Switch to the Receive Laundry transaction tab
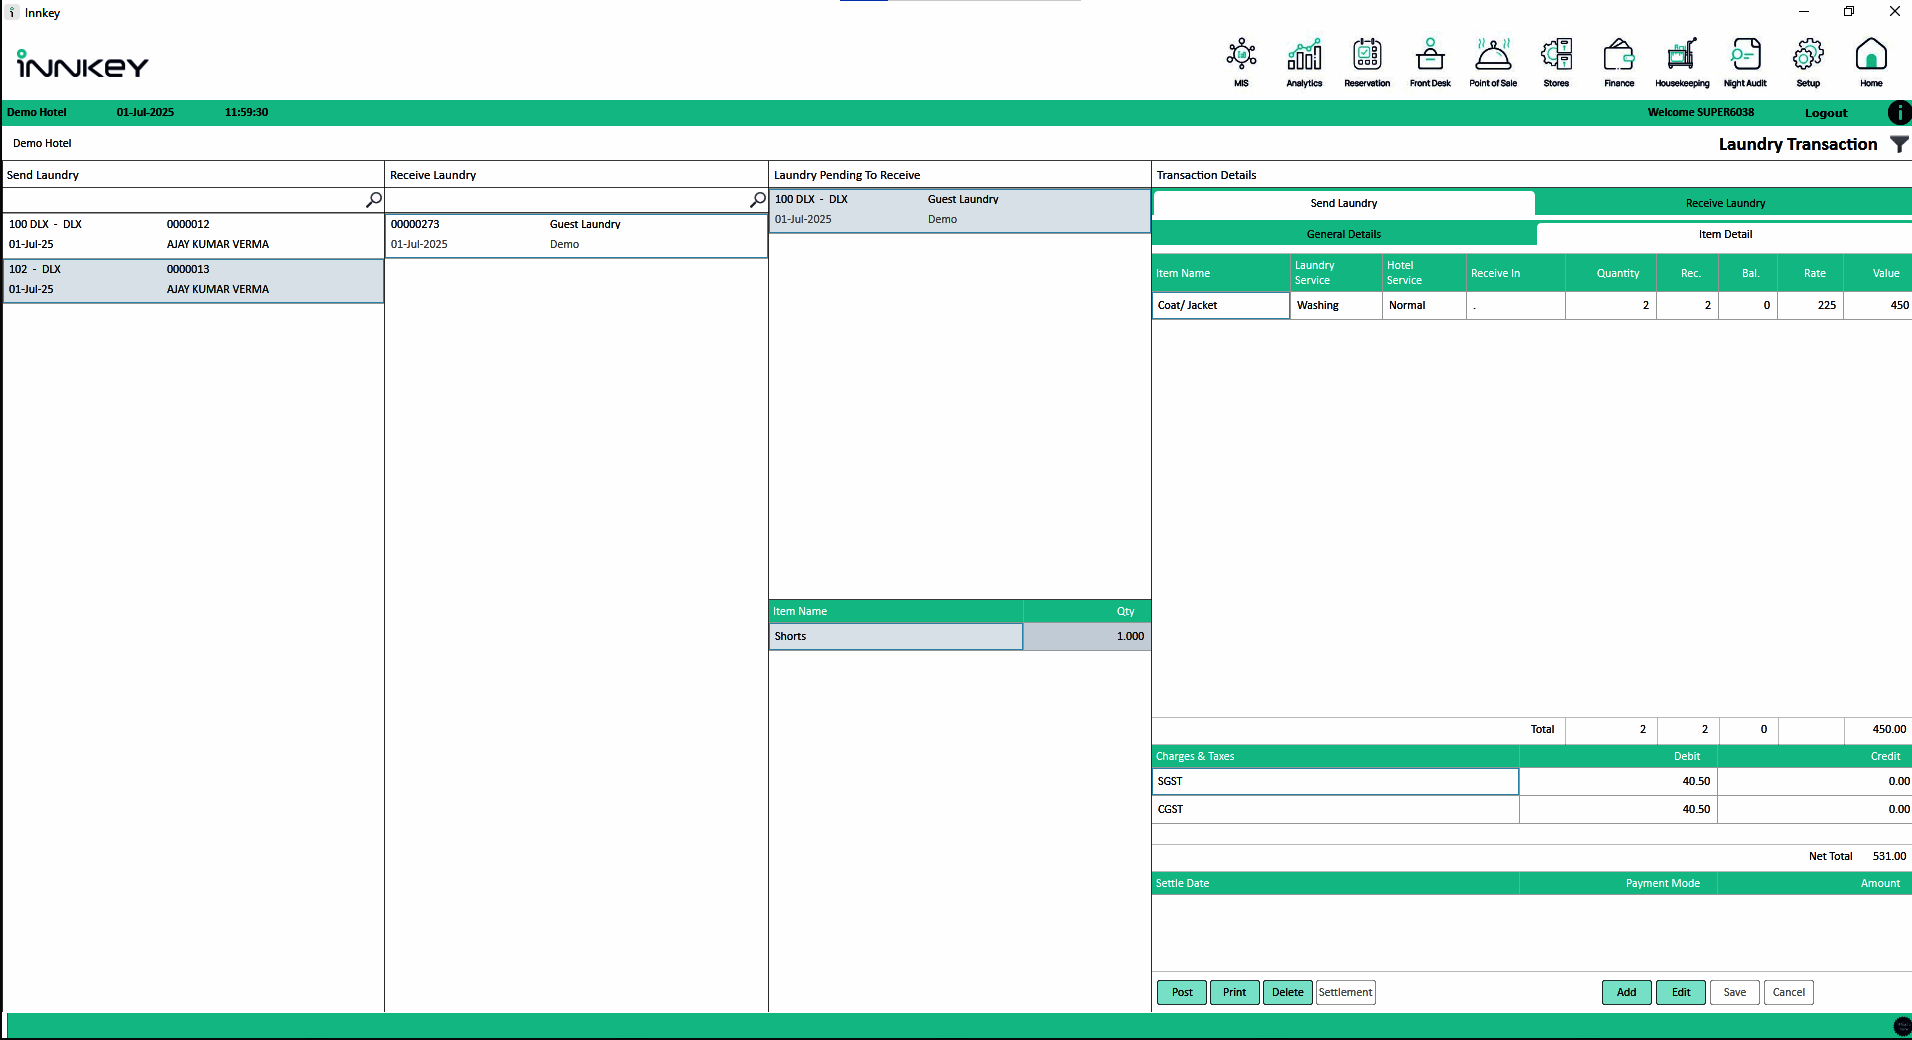The width and height of the screenshot is (1912, 1040). [1725, 203]
